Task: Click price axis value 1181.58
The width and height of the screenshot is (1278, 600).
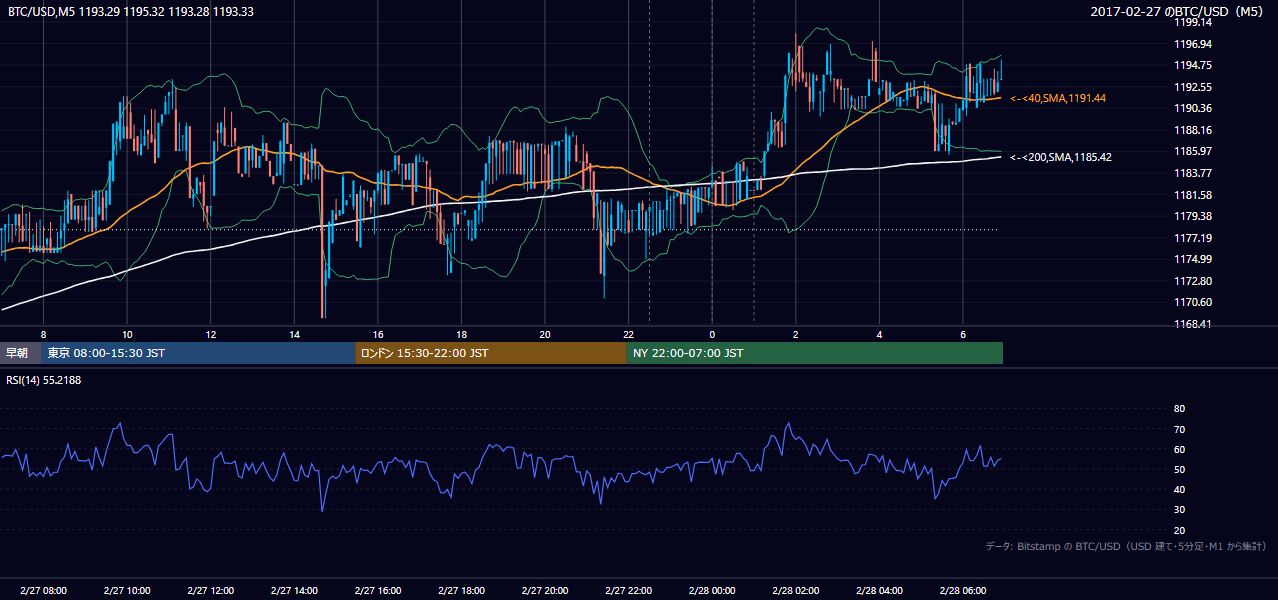Action: tap(1192, 195)
